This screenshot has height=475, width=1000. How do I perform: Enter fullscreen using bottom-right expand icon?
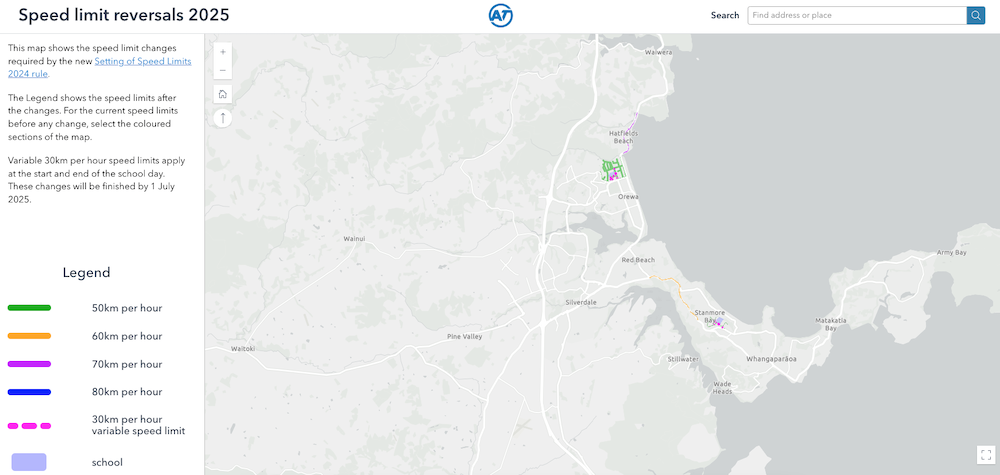click(984, 455)
